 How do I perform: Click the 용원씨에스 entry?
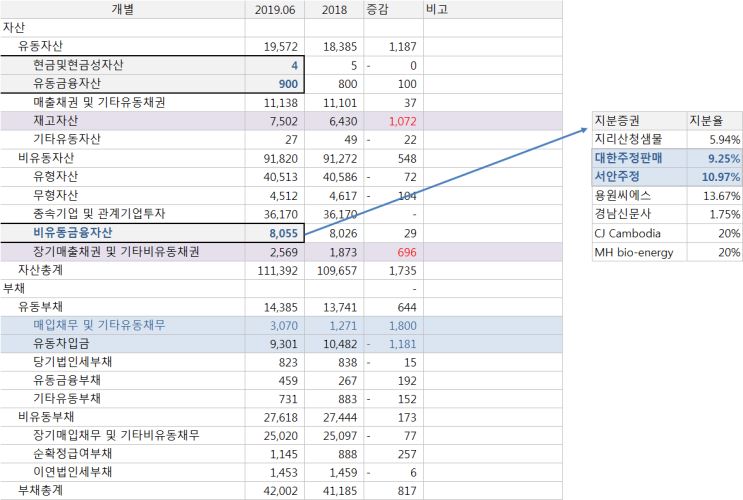(623, 195)
